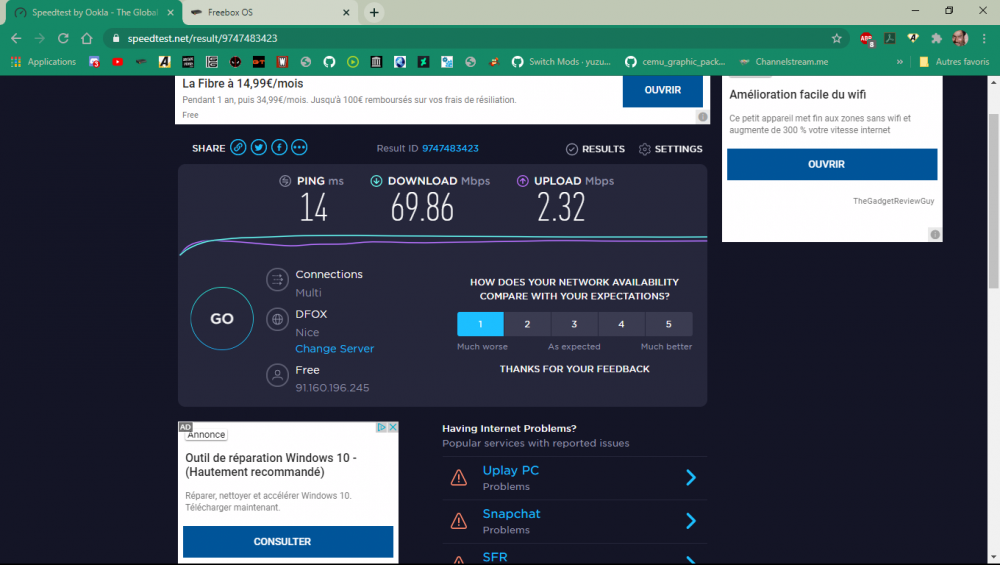The width and height of the screenshot is (1000, 565).
Task: Click the copy link share icon
Action: 238,148
